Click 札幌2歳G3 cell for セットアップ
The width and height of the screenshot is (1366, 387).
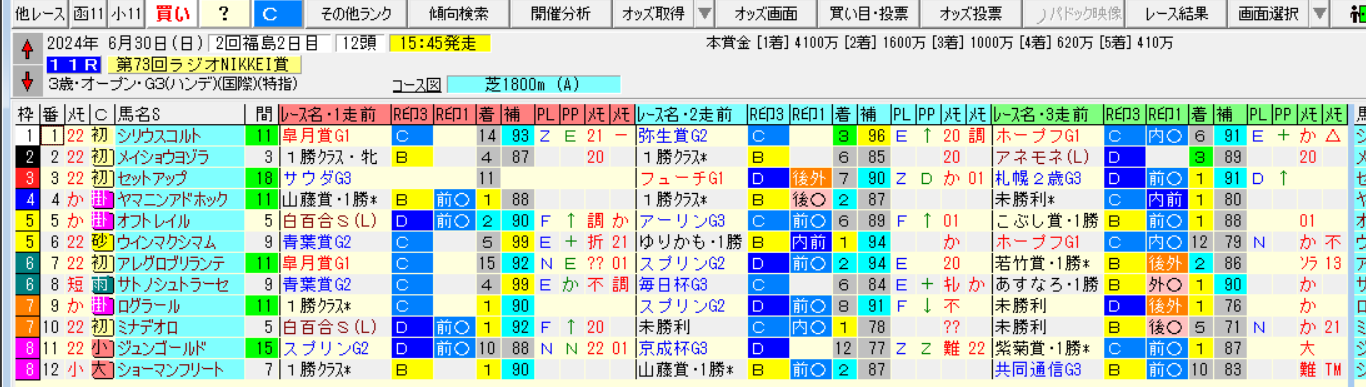[x=1047, y=178]
